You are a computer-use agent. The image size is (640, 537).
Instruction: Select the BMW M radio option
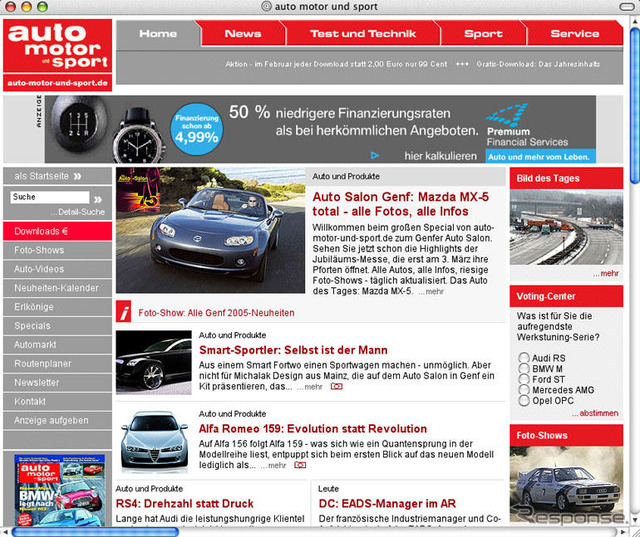coord(524,368)
